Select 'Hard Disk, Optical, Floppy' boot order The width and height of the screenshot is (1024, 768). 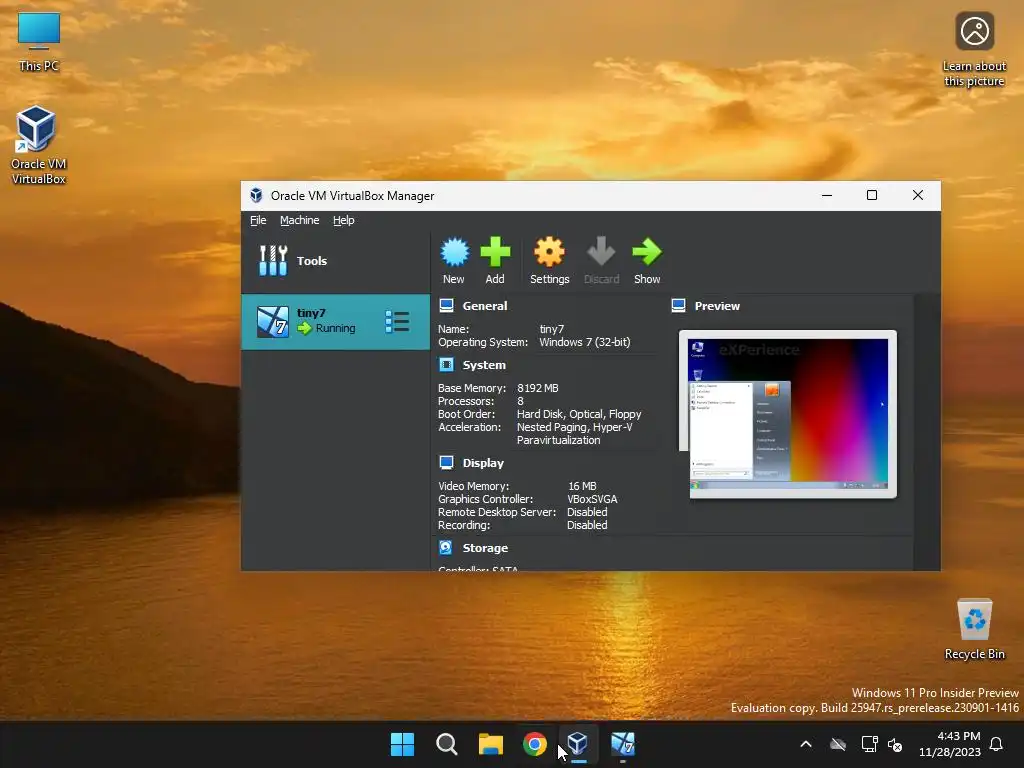pos(579,414)
